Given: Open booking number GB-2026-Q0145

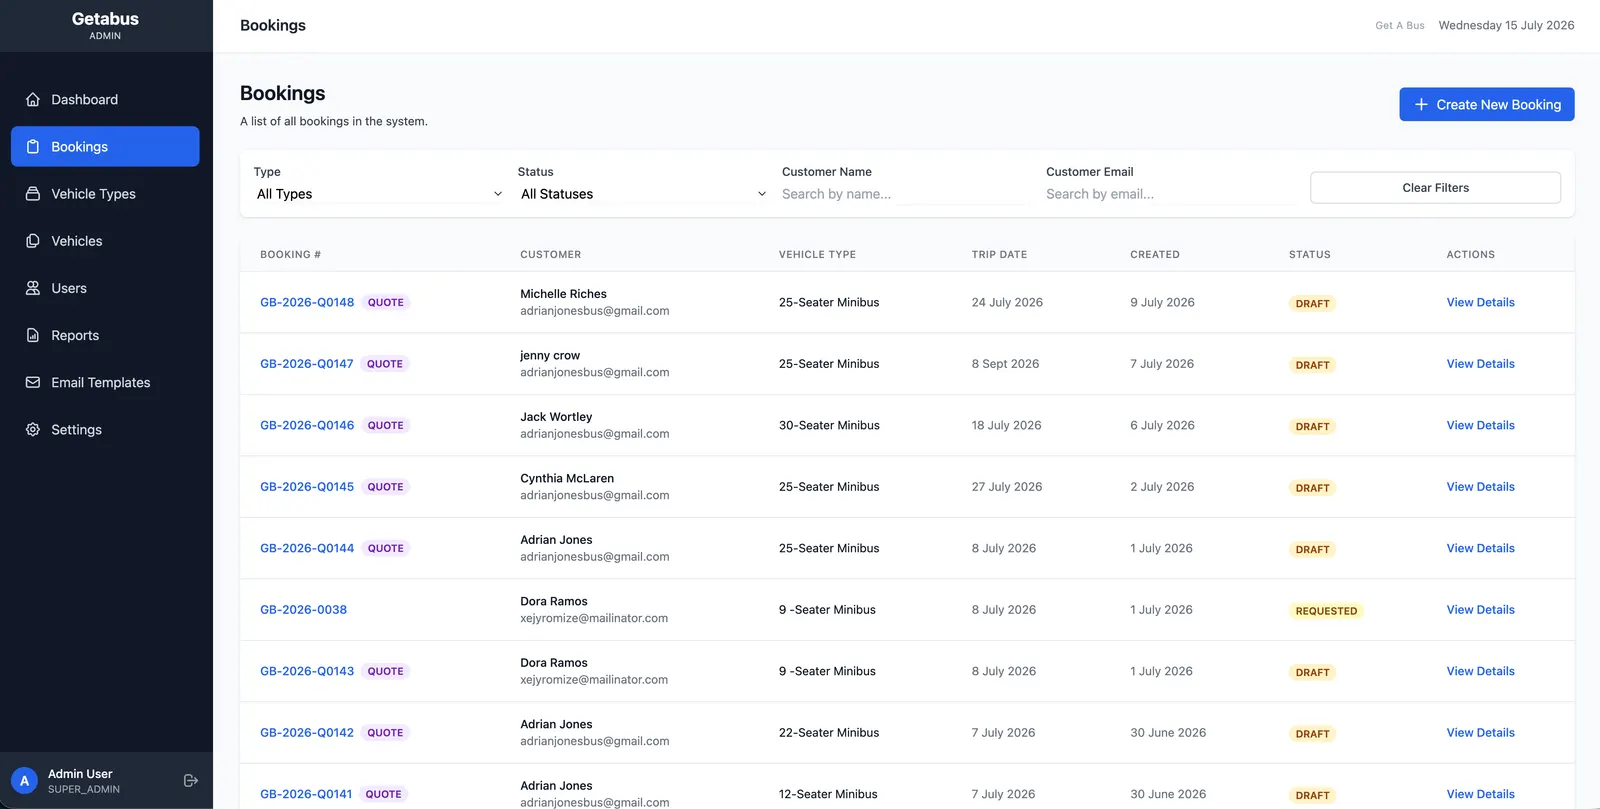Looking at the screenshot, I should pyautogui.click(x=307, y=487).
